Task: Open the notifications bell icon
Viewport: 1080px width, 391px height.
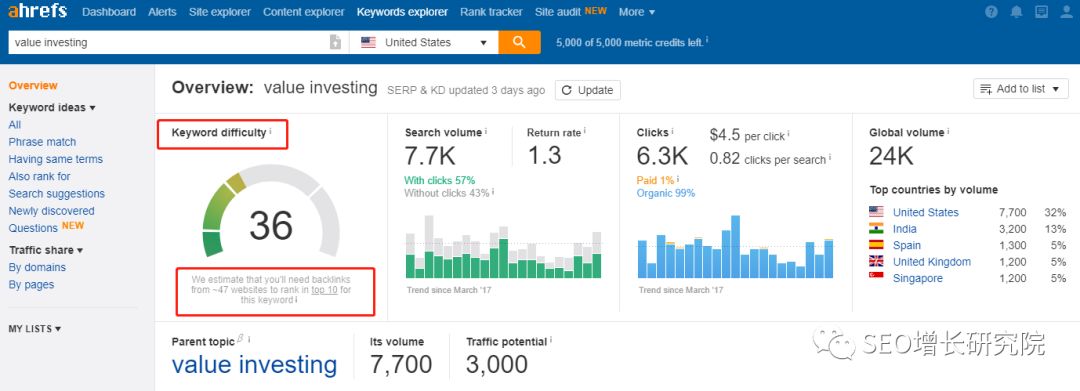Action: (1017, 12)
